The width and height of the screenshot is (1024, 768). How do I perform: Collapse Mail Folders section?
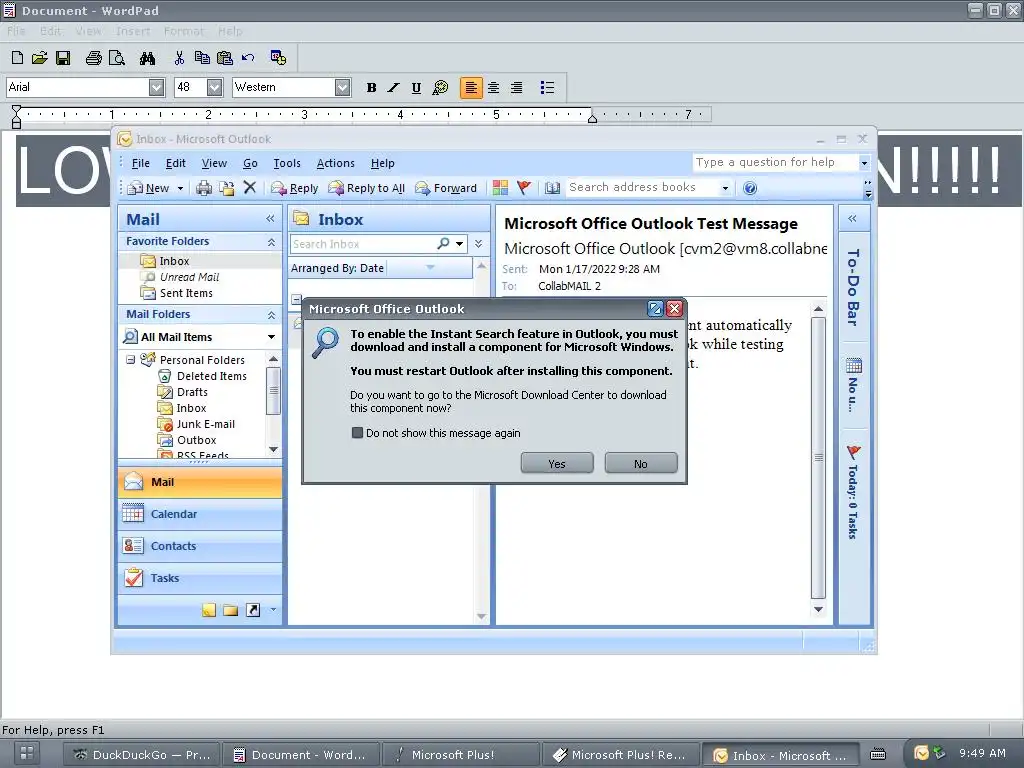(271, 315)
